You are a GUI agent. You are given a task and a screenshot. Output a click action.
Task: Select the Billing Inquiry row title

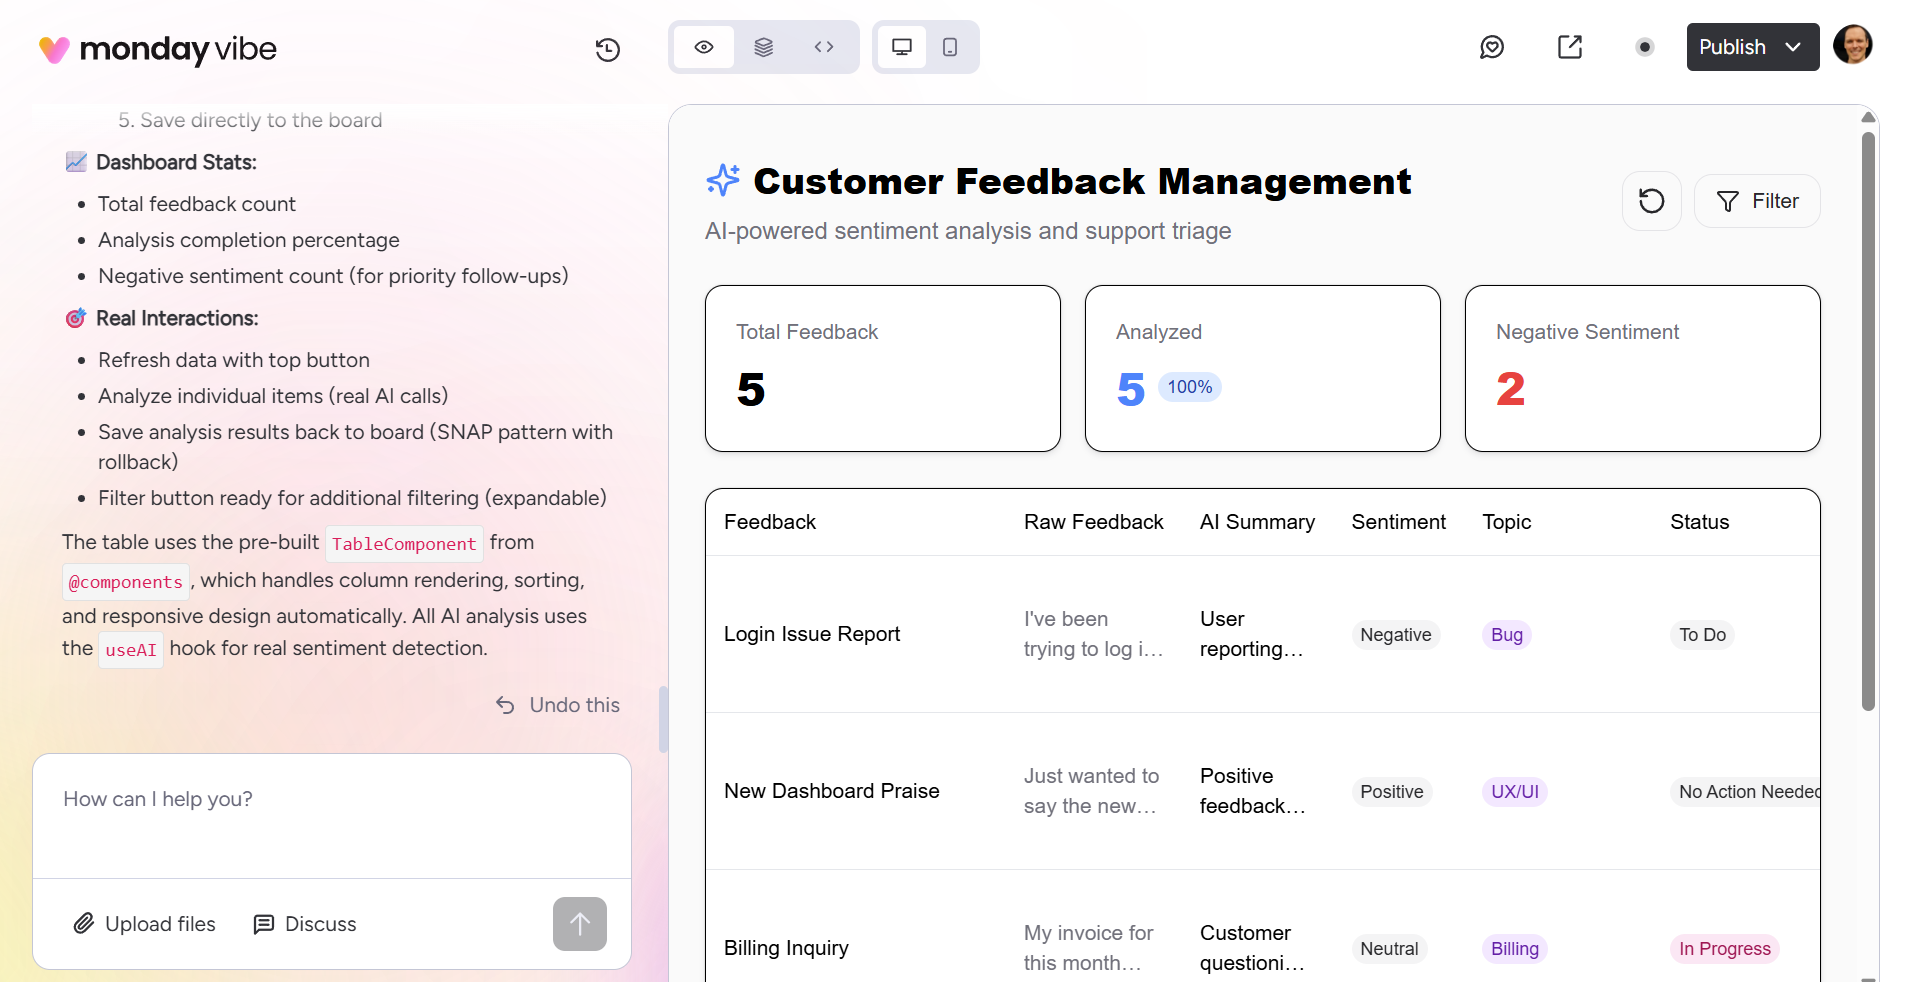786,948
